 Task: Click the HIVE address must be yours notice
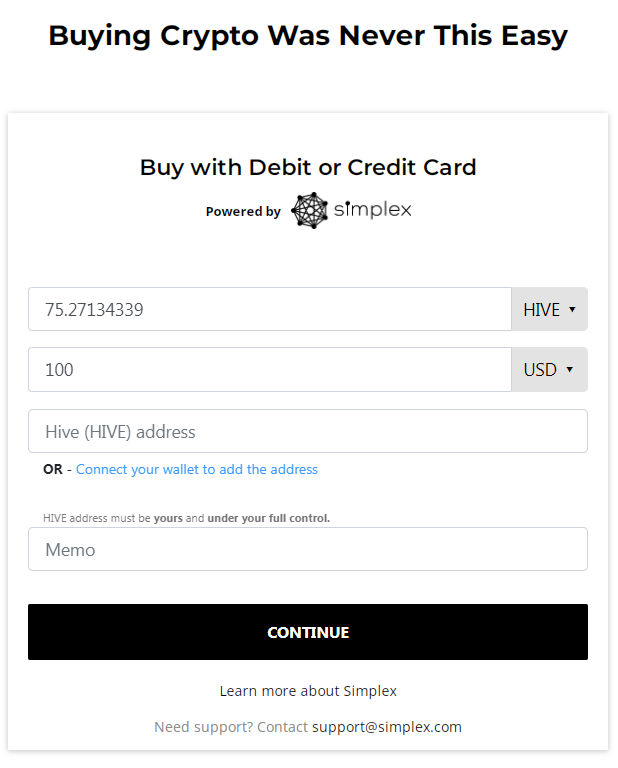tap(186, 518)
